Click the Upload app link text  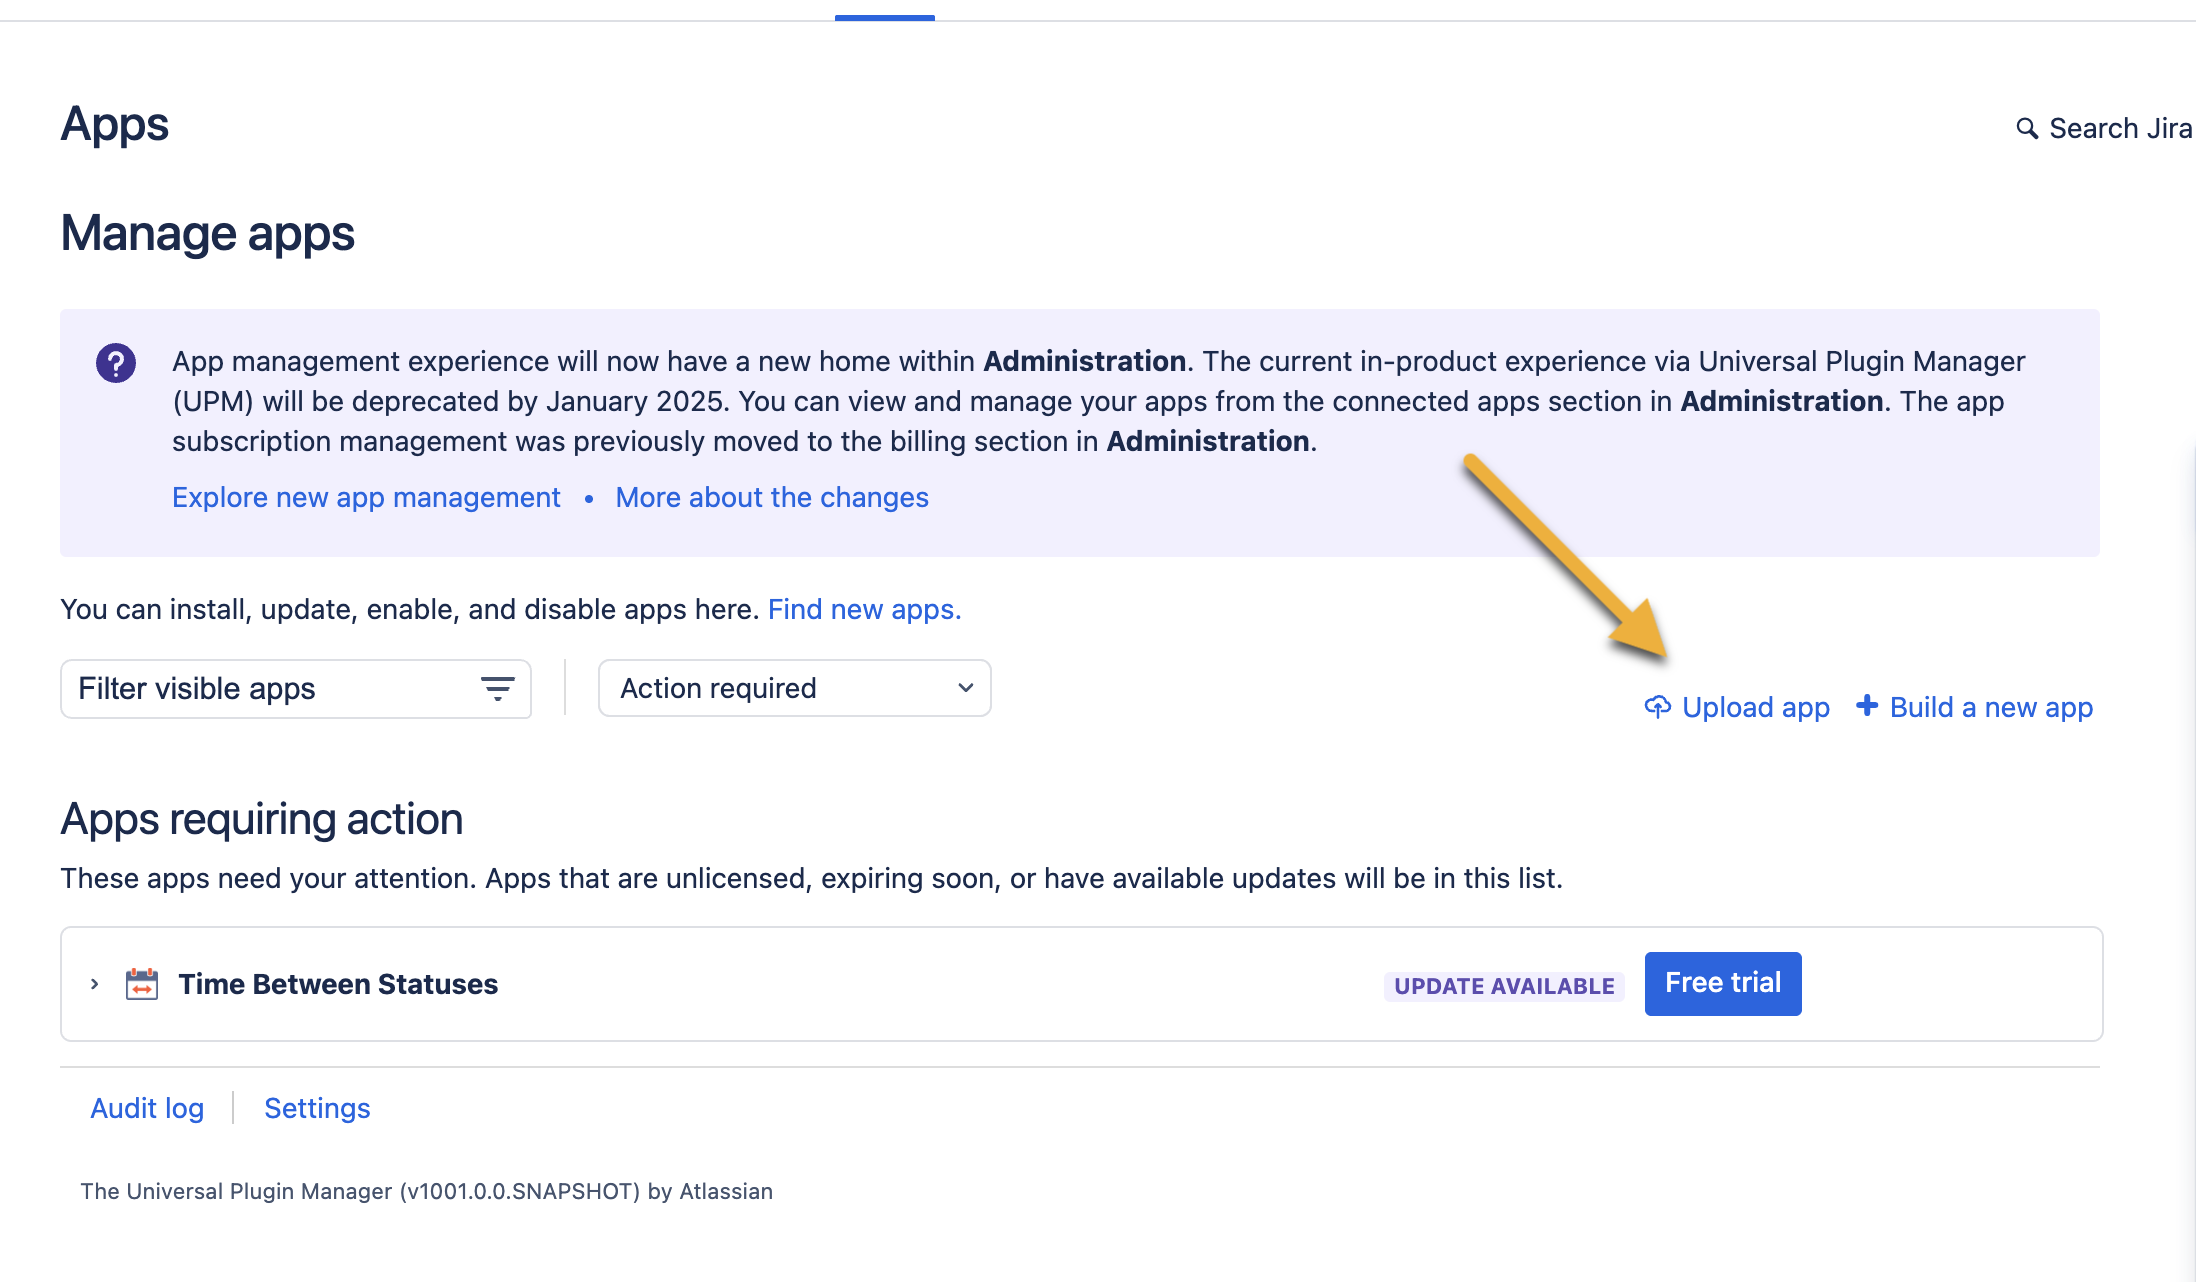(1755, 707)
